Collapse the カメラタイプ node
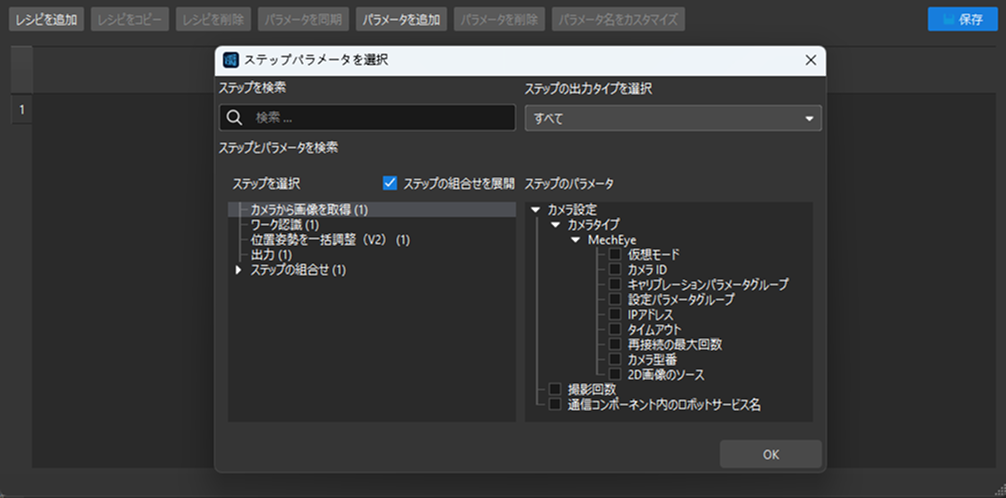Screen dimensions: 1006x498 click(x=556, y=225)
